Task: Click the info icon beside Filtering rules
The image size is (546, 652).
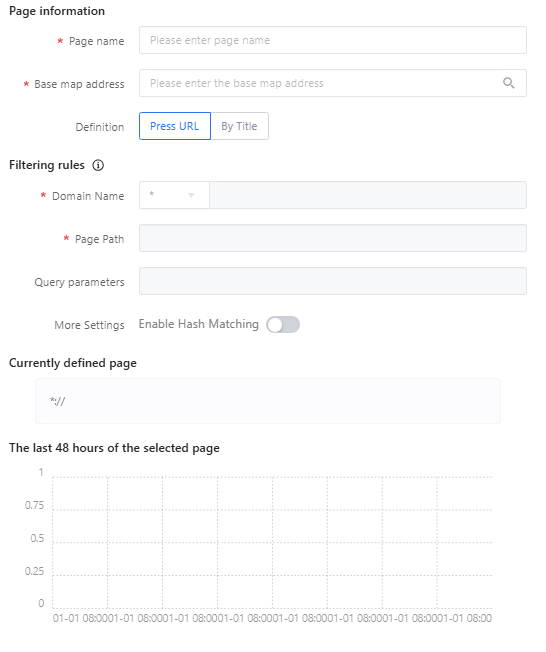Action: 98,165
